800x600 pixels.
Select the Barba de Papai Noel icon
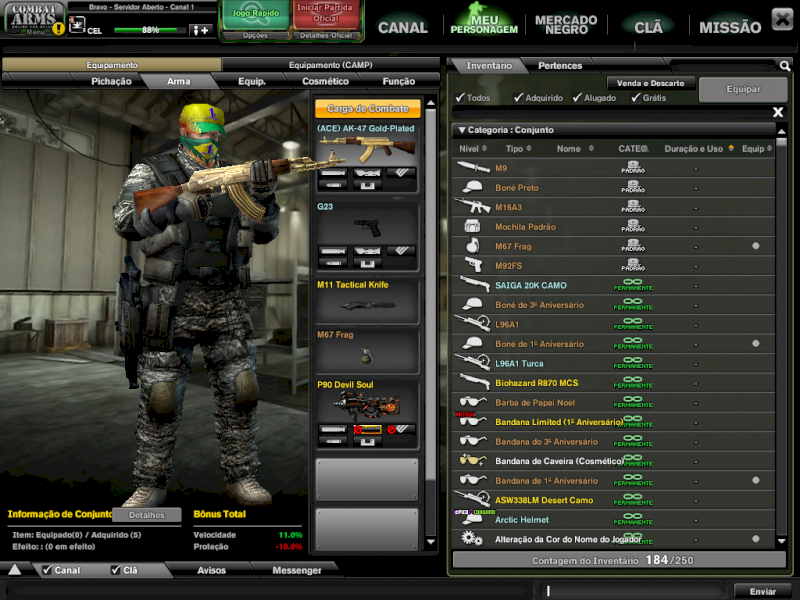[x=472, y=402]
